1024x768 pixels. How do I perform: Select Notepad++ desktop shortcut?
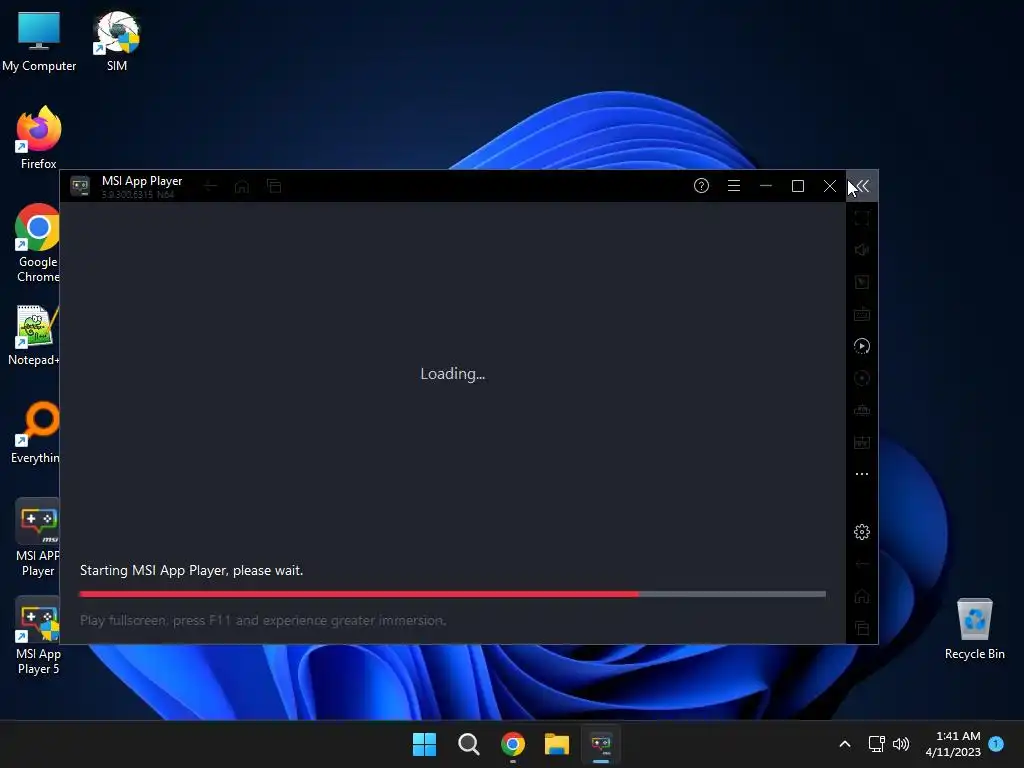[x=33, y=335]
